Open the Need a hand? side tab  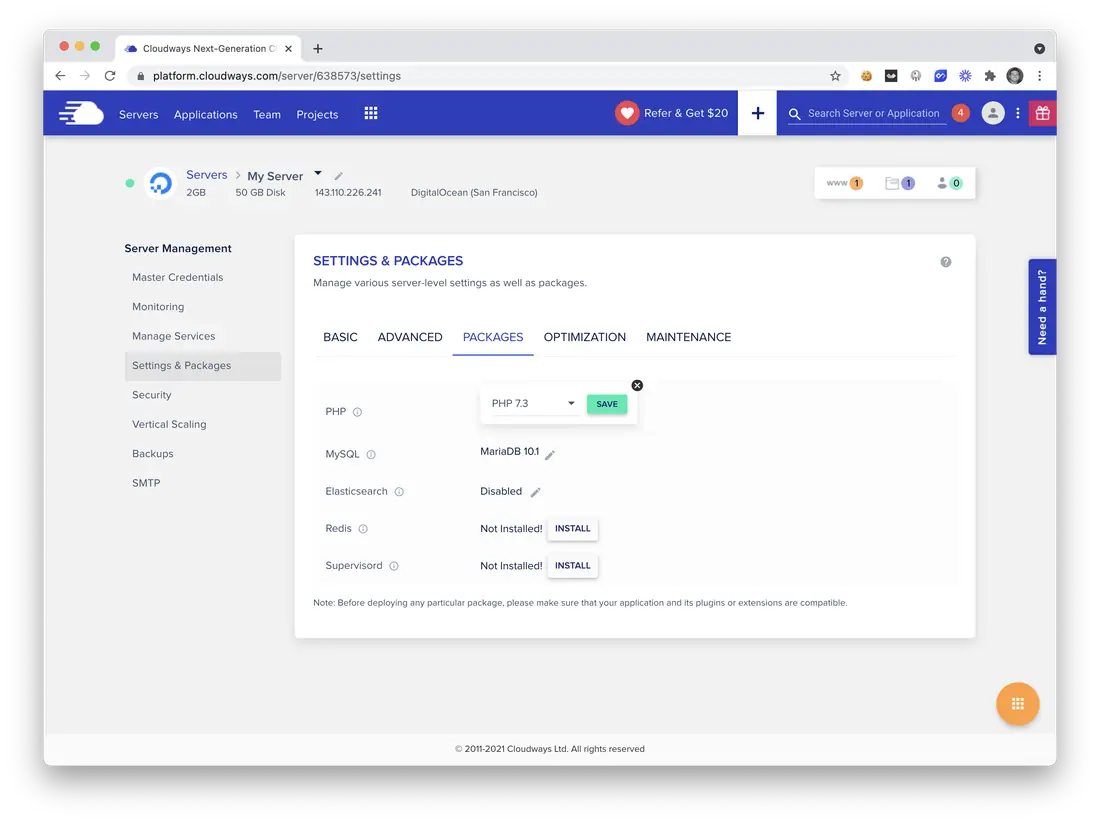tap(1042, 307)
